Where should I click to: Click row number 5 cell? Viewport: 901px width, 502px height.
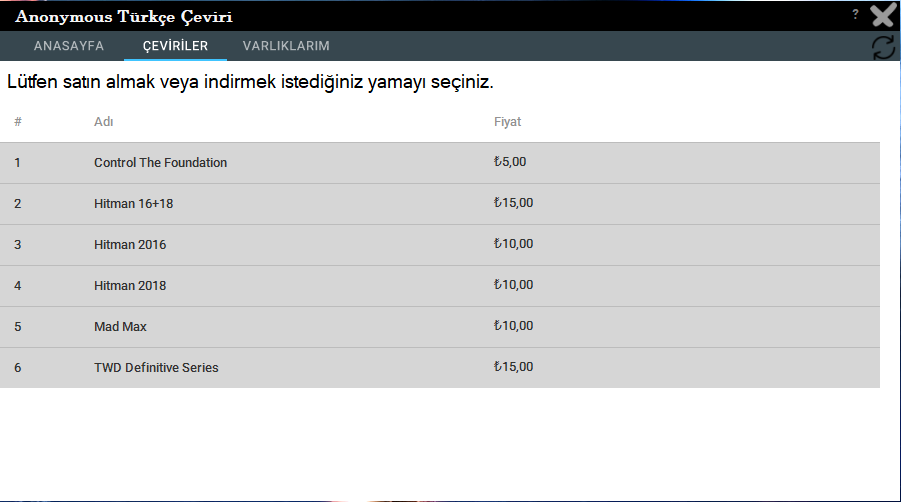(17, 327)
